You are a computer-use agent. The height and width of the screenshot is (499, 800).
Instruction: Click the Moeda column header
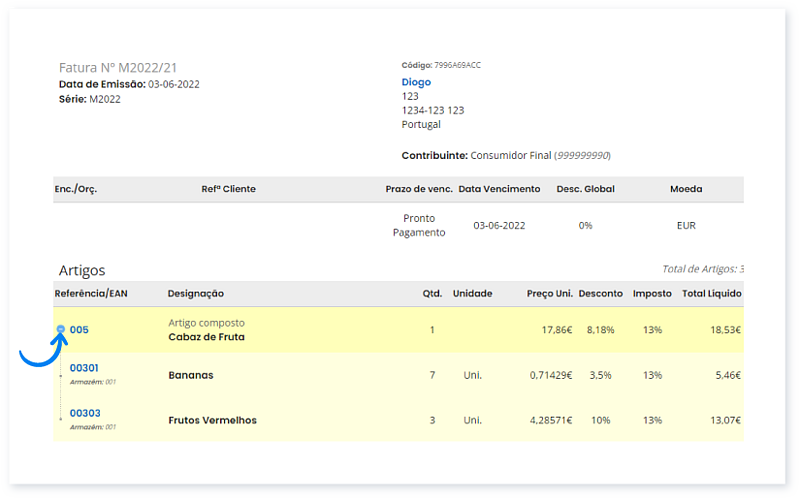click(x=685, y=189)
